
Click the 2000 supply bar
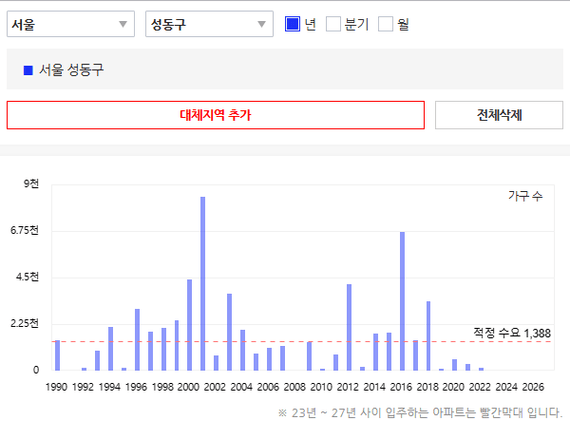click(189, 325)
